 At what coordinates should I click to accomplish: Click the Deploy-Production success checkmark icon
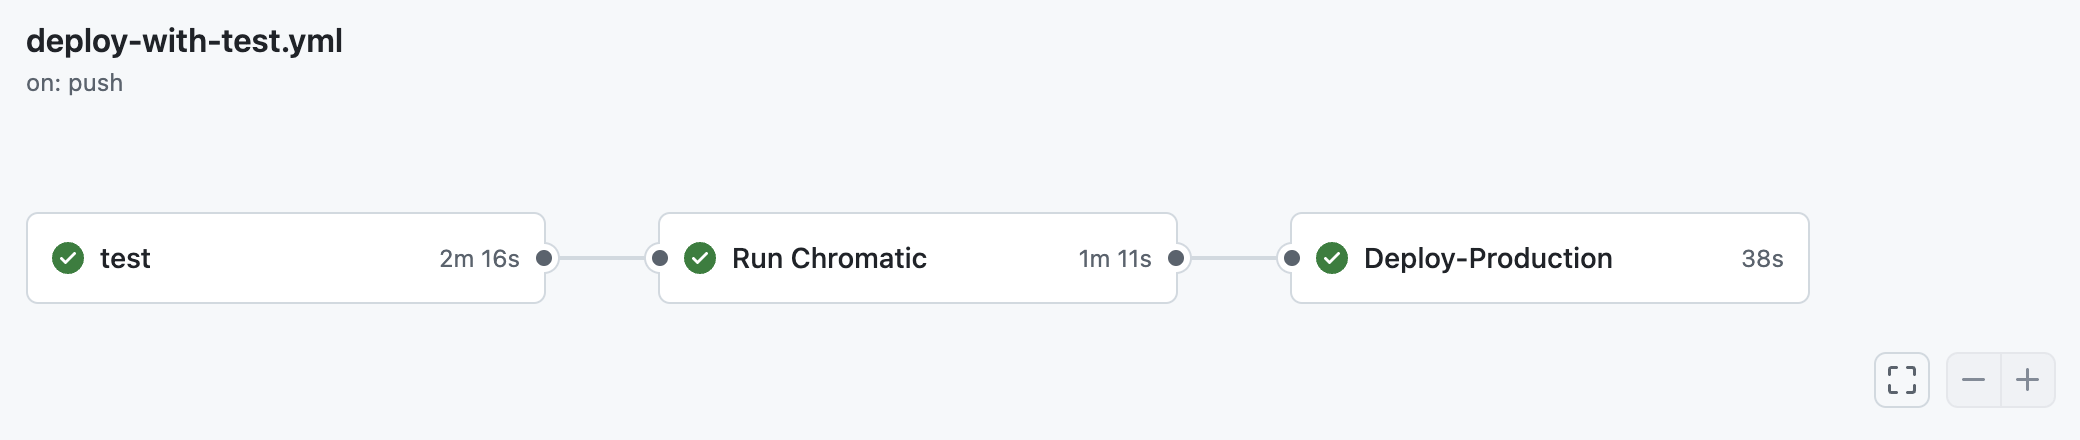coord(1332,258)
